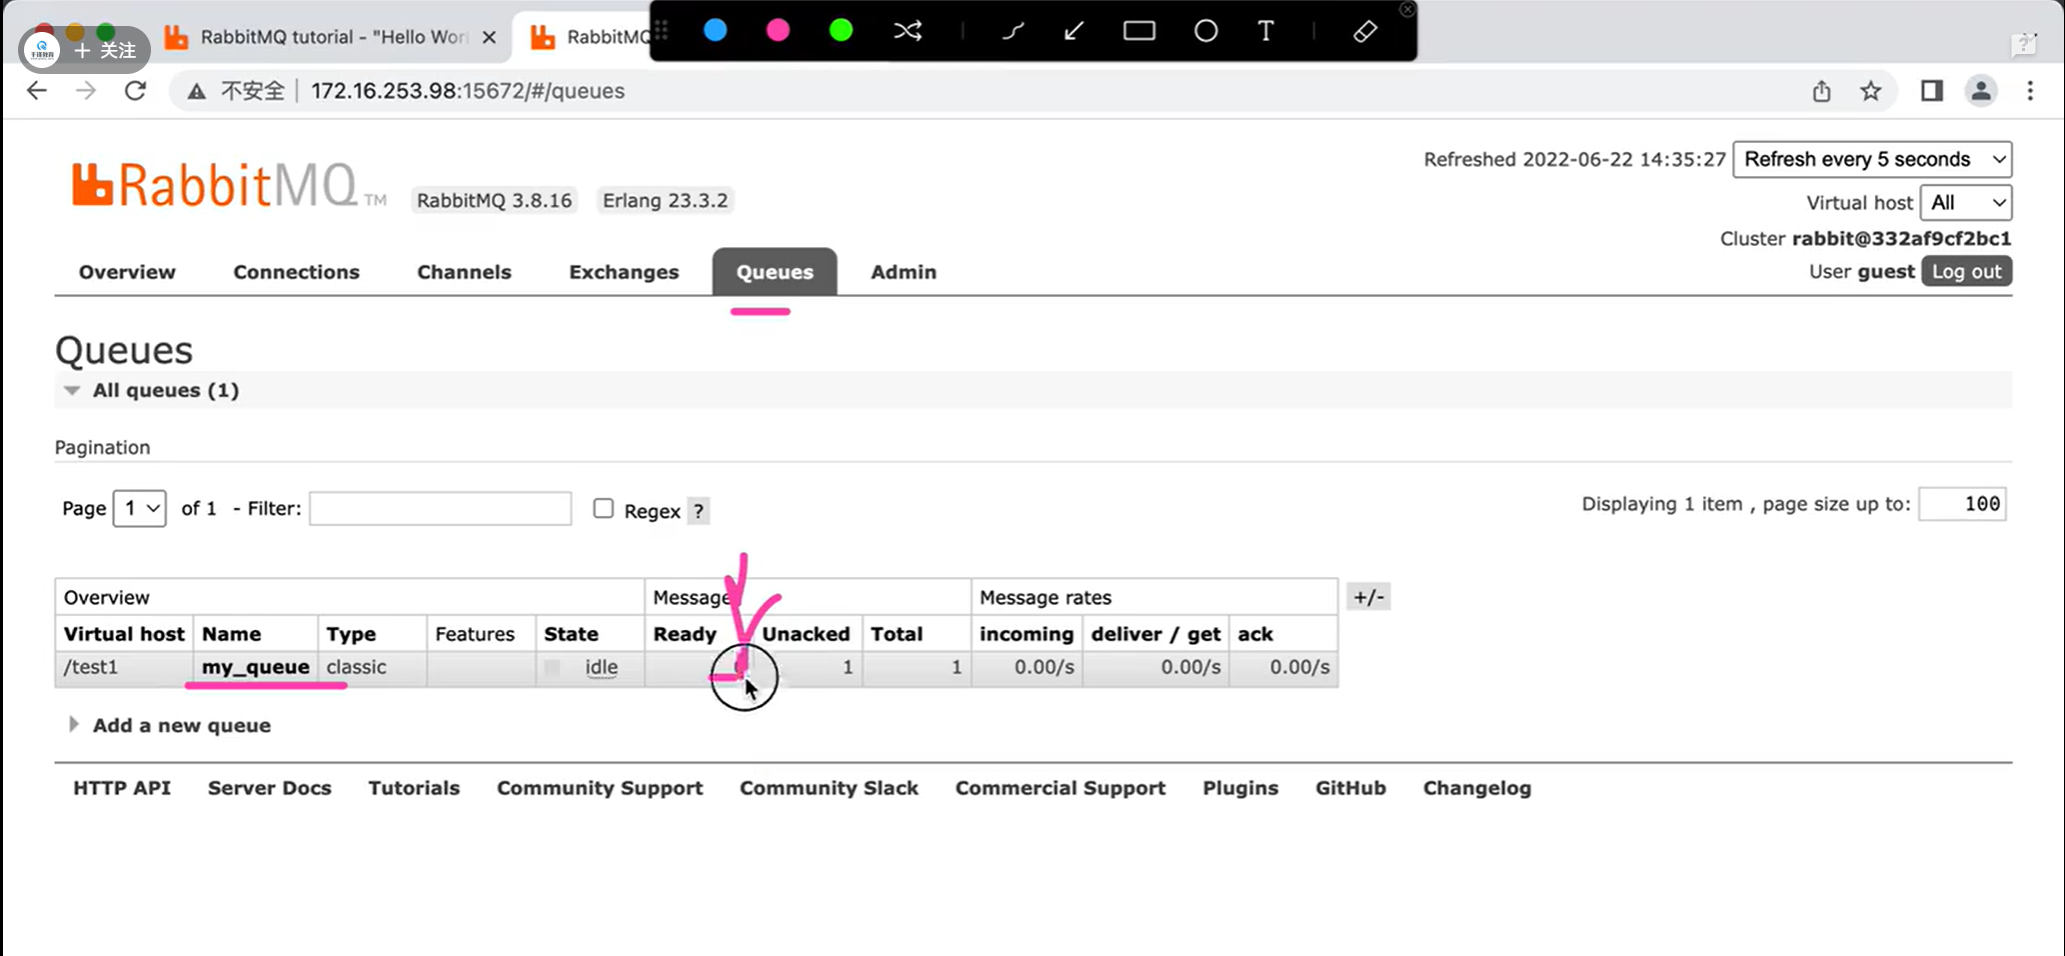This screenshot has height=956, width=2065.
Task: Click the not-secure warning icon
Action: 197,91
